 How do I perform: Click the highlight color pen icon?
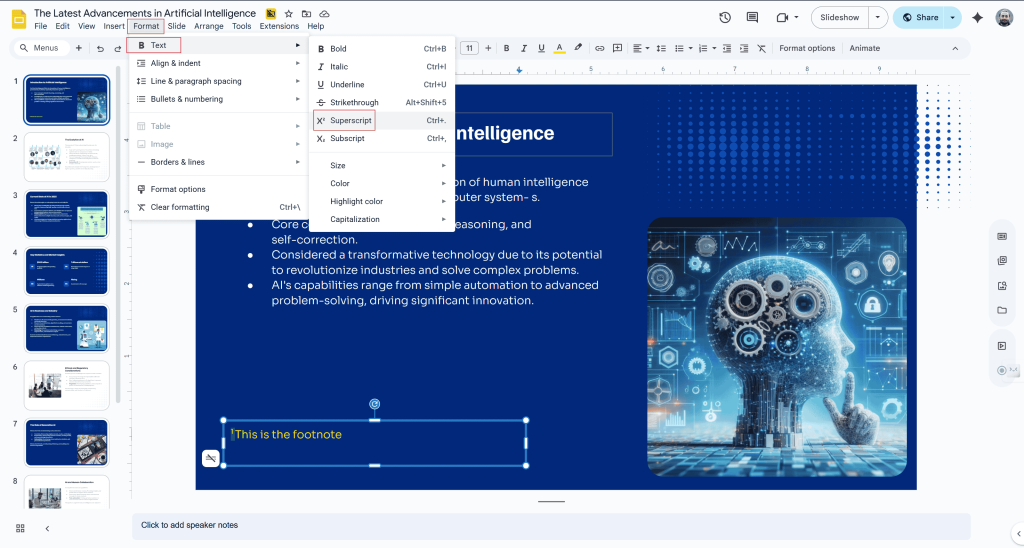(x=578, y=48)
